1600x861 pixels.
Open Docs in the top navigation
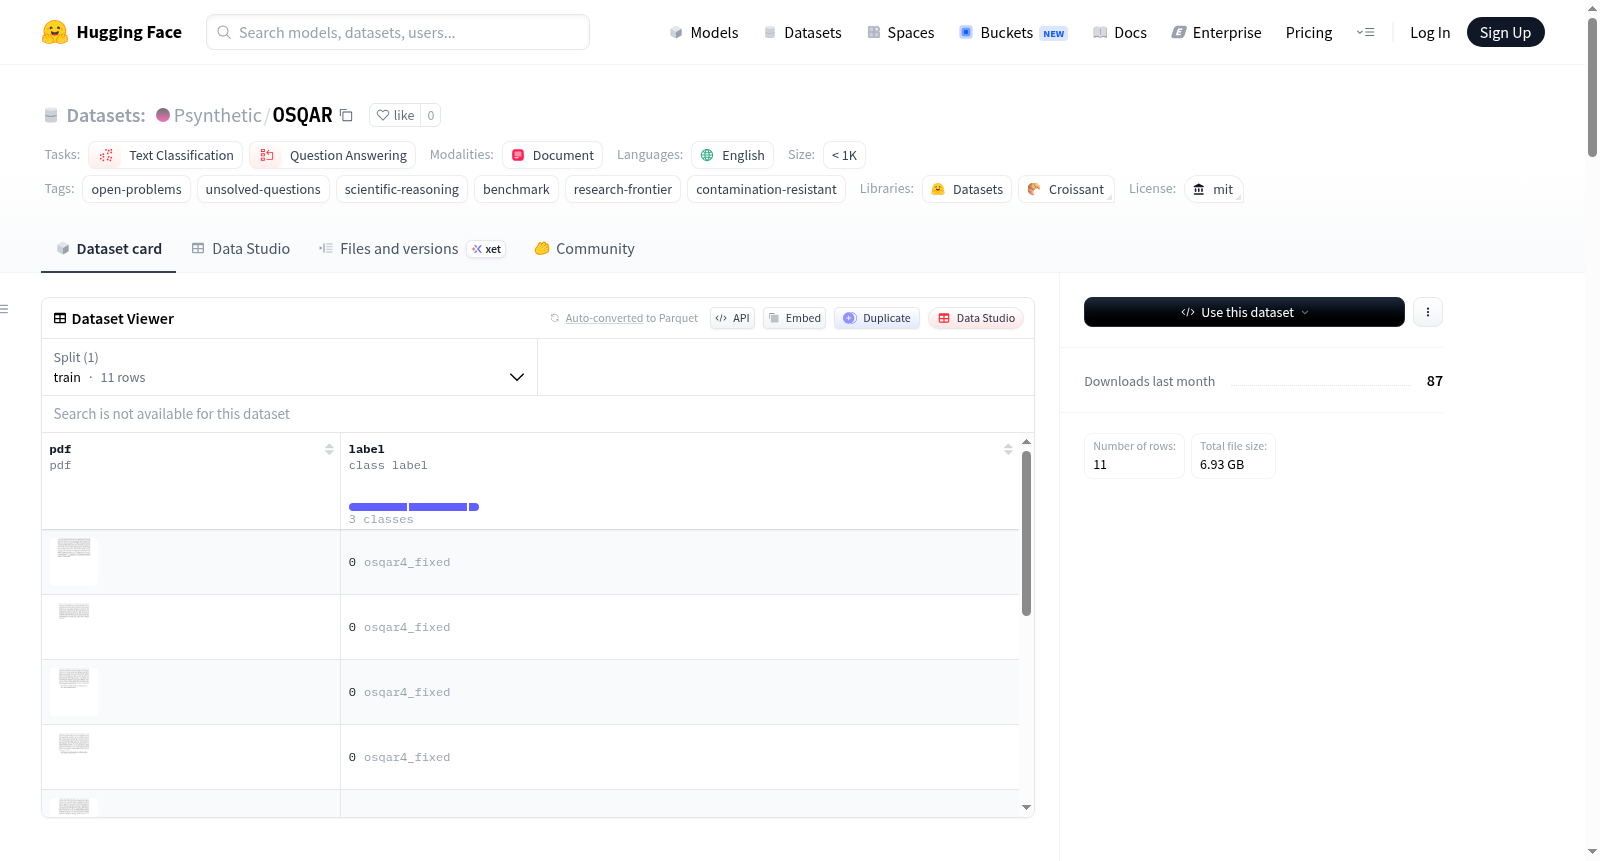[x=1119, y=32]
